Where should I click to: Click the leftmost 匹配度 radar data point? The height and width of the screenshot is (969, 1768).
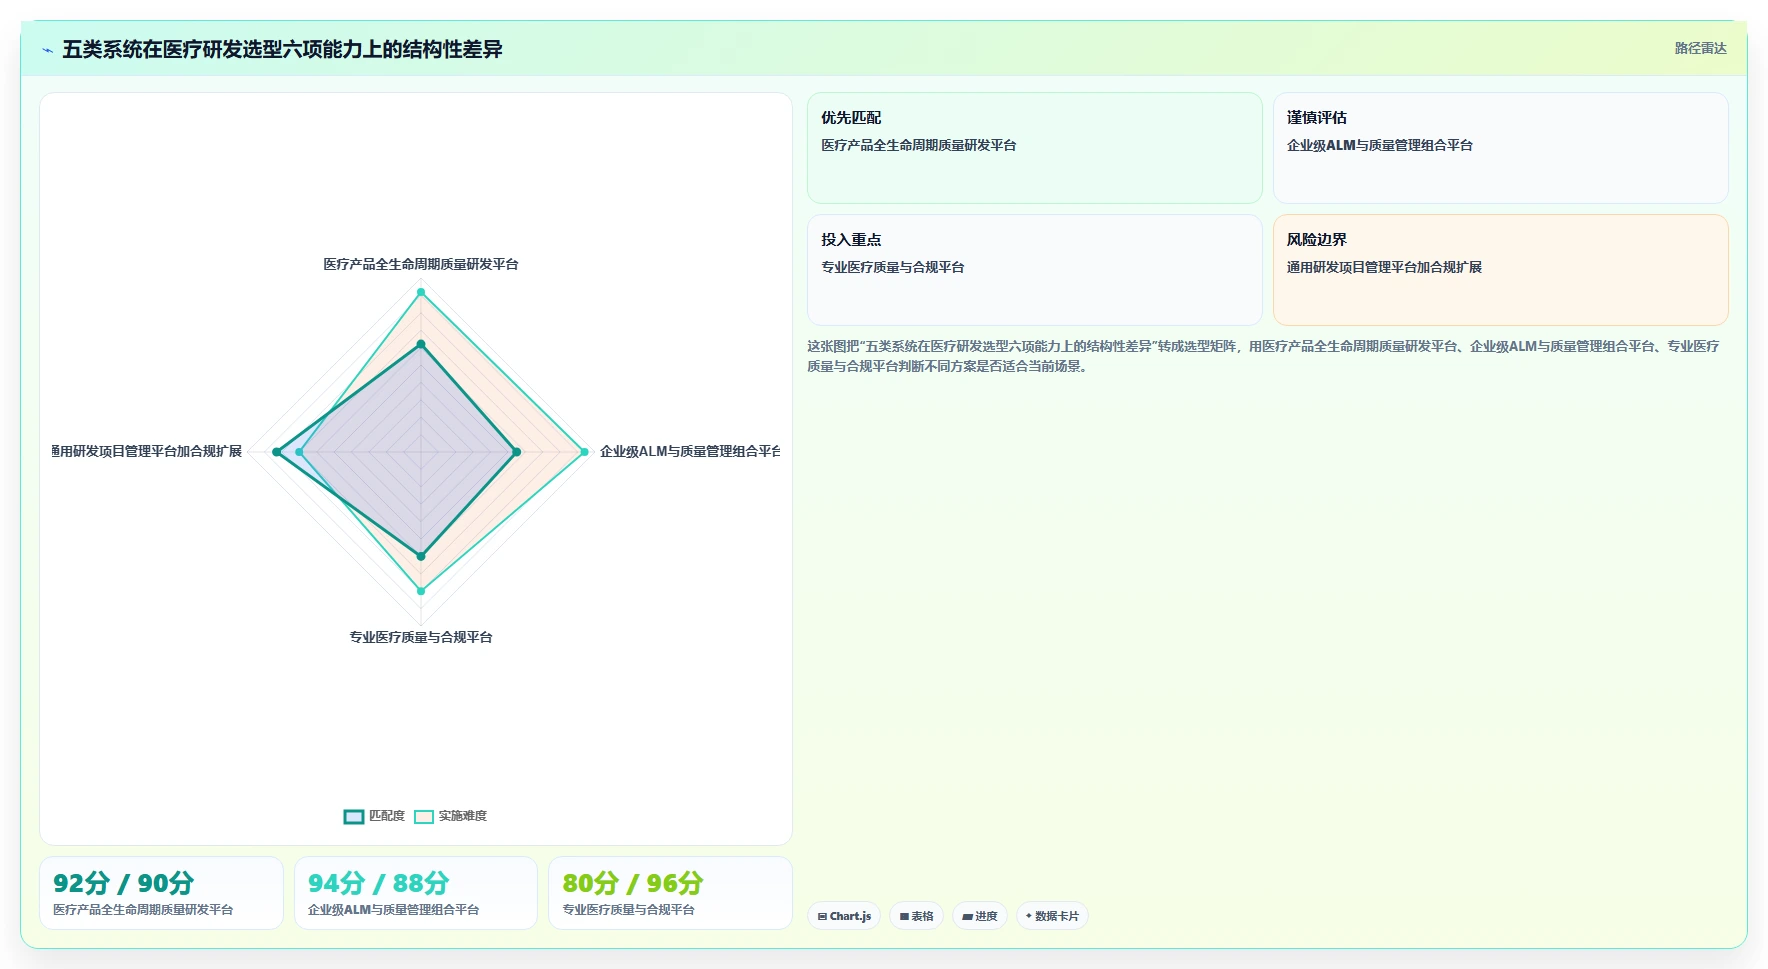coord(277,452)
